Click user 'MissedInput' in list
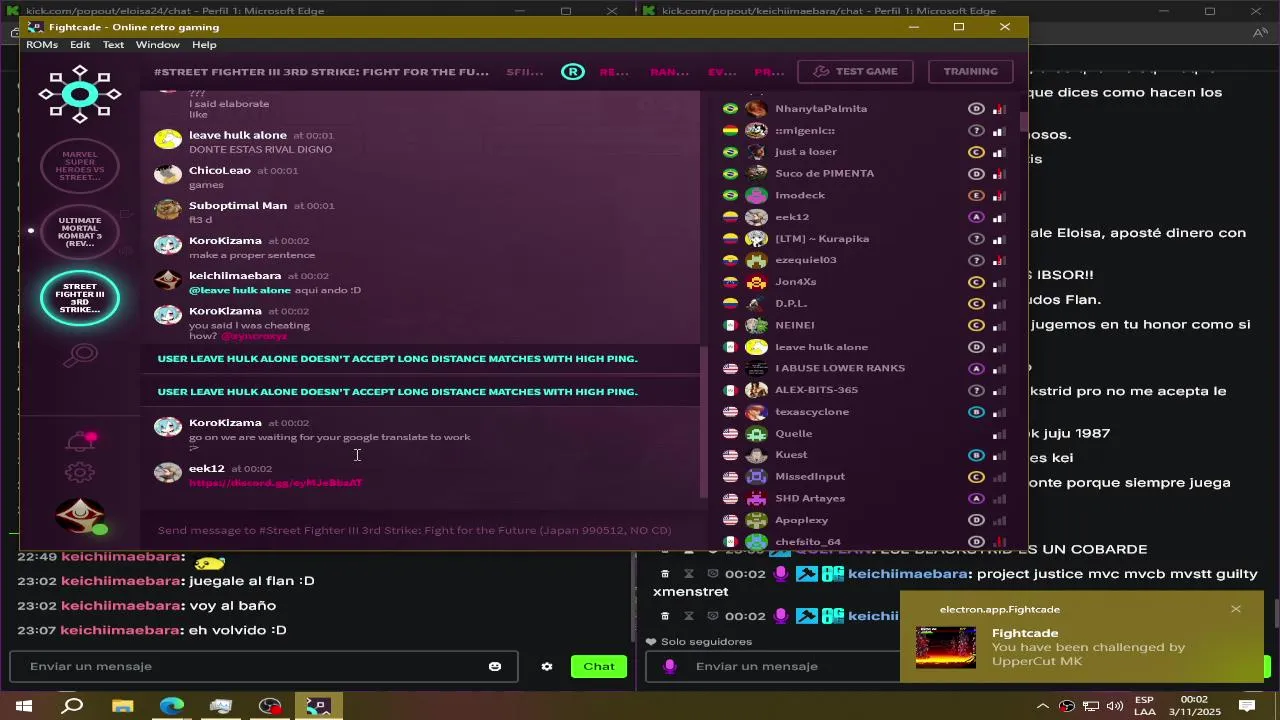 point(810,477)
